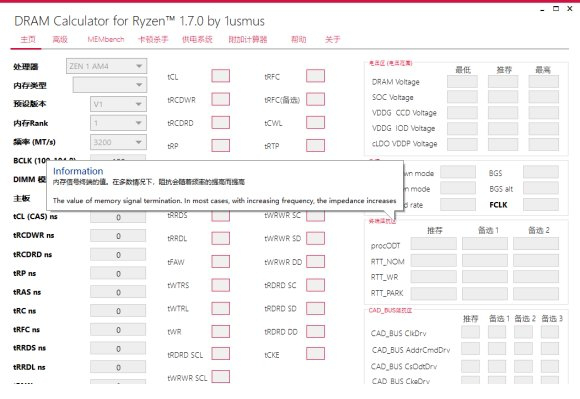Viewport: 580px width, 399px height.
Task: Click the tRFC ns value field
Action: (118, 329)
